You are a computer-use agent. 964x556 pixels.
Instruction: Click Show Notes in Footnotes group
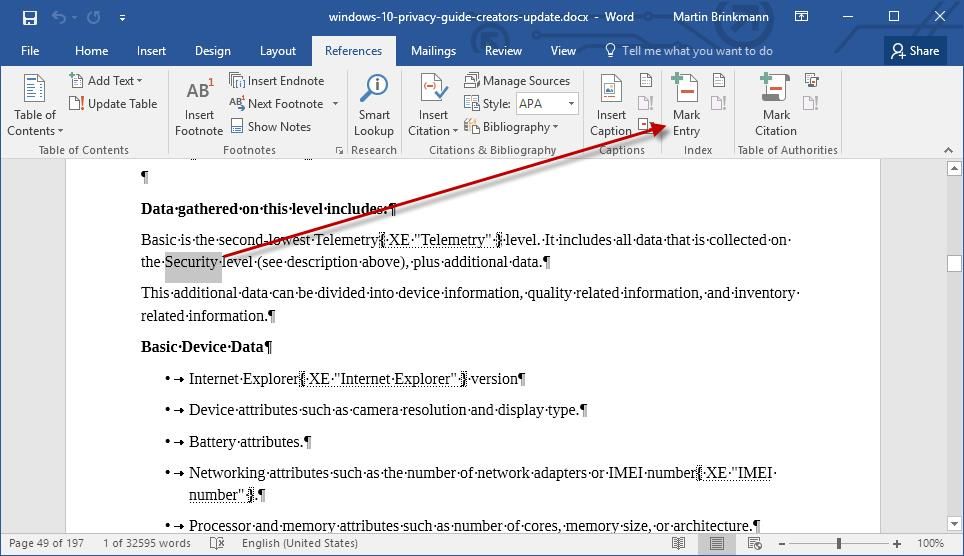click(270, 127)
